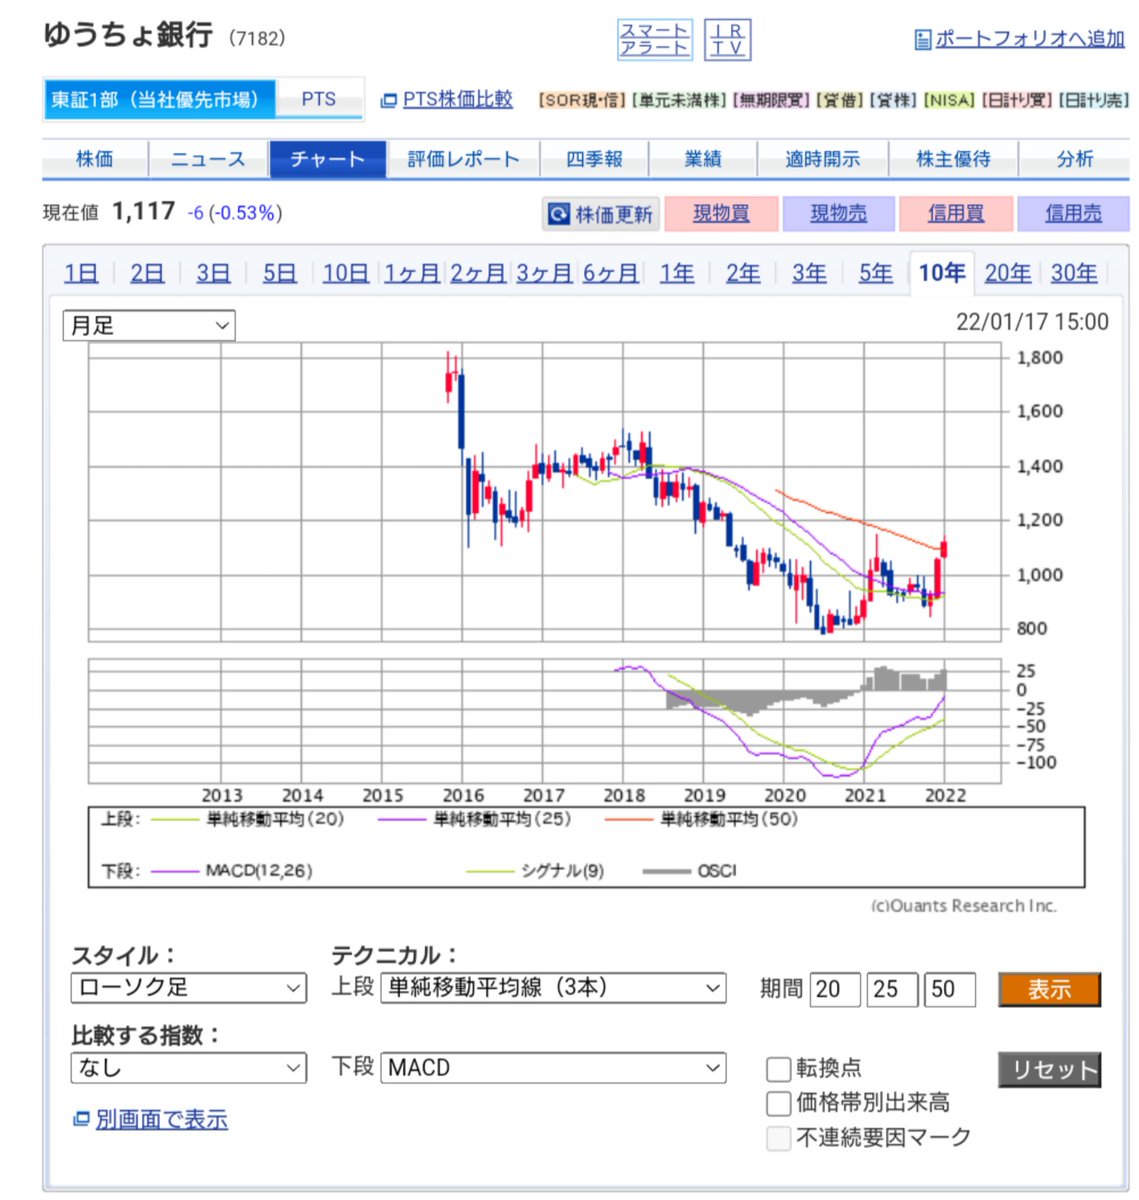Select 5日 chart period
Screen dimensions: 1139x1200
point(279,274)
